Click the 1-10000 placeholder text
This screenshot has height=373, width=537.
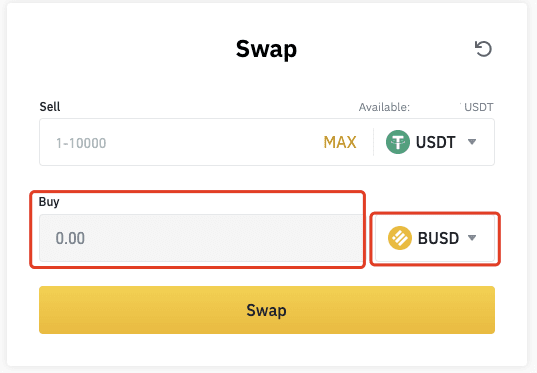pyautogui.click(x=81, y=143)
